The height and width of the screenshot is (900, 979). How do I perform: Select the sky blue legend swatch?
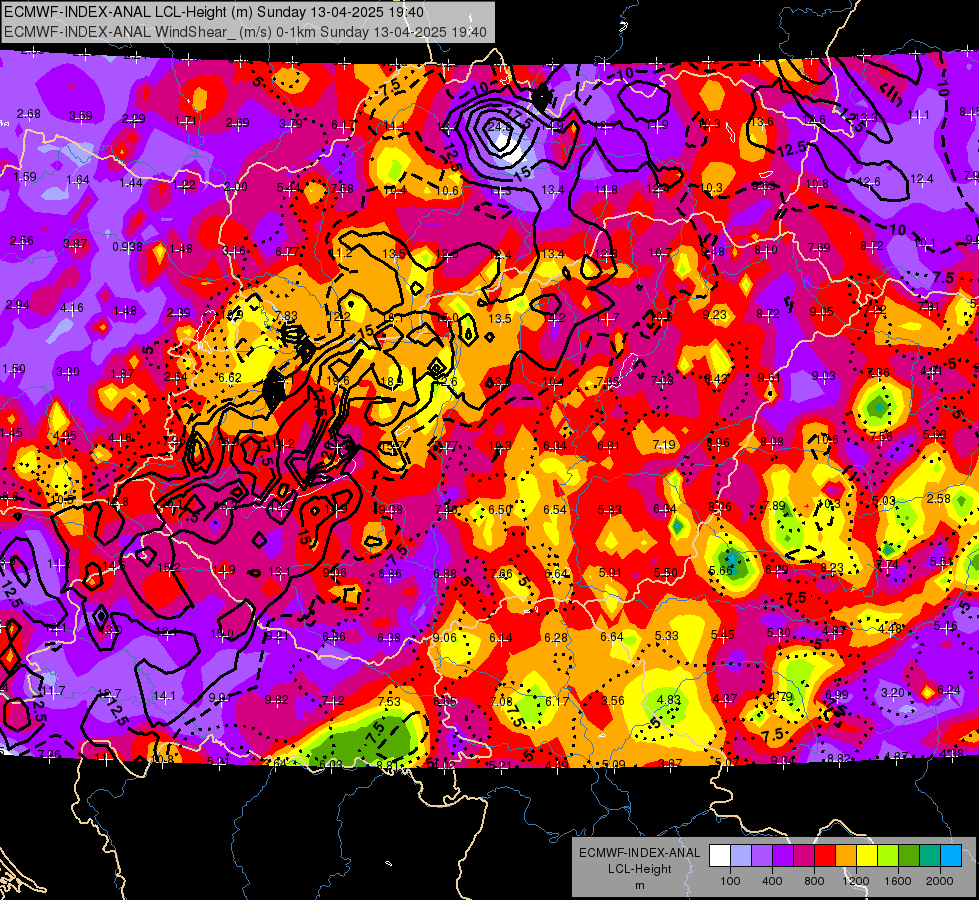951,856
